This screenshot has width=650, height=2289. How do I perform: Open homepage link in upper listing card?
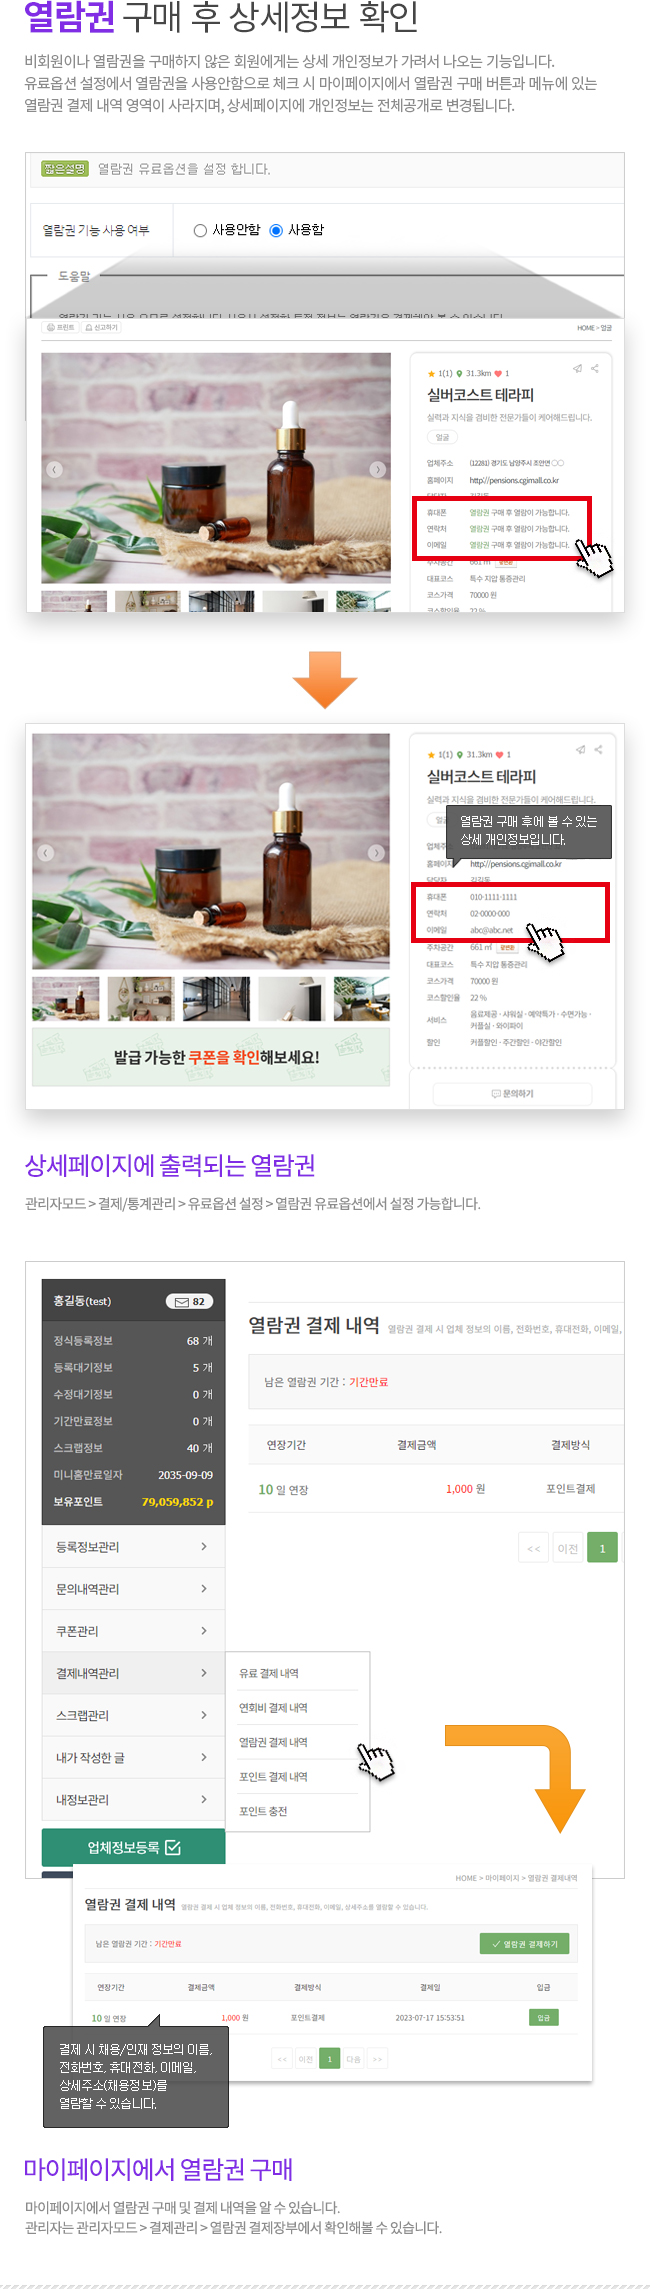point(514,480)
